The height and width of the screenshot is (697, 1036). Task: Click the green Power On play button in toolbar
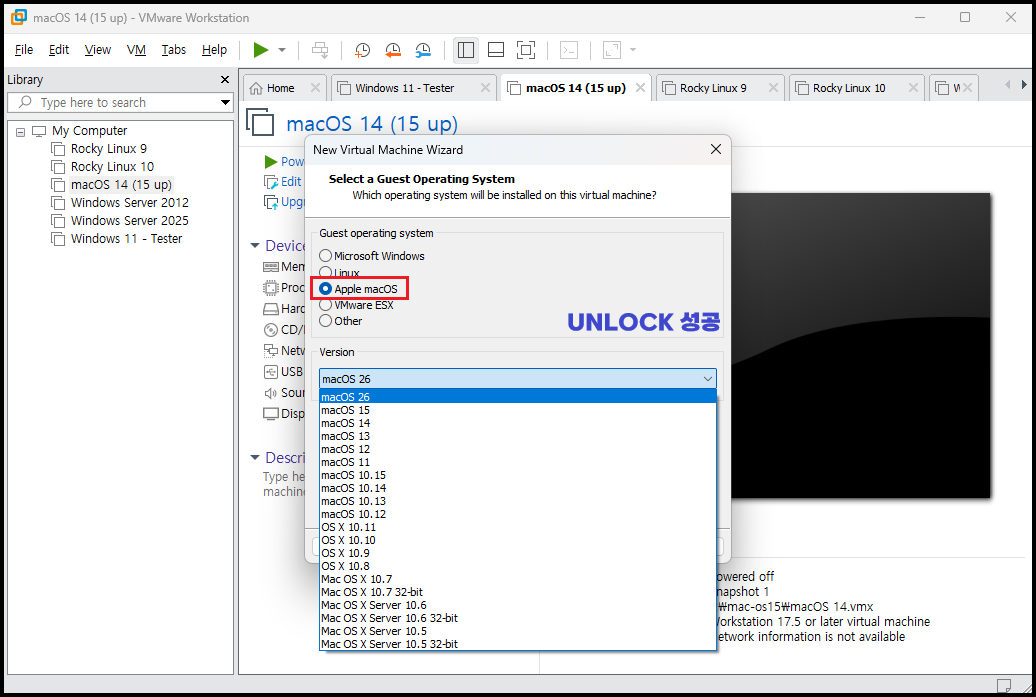(261, 50)
